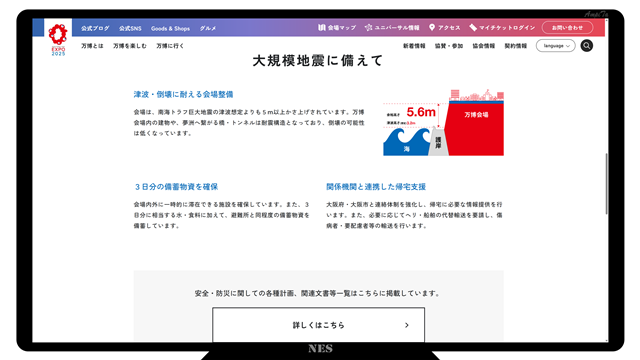The height and width of the screenshot is (360, 640).
Task: Open グルメ link
Action: [x=208, y=28]
